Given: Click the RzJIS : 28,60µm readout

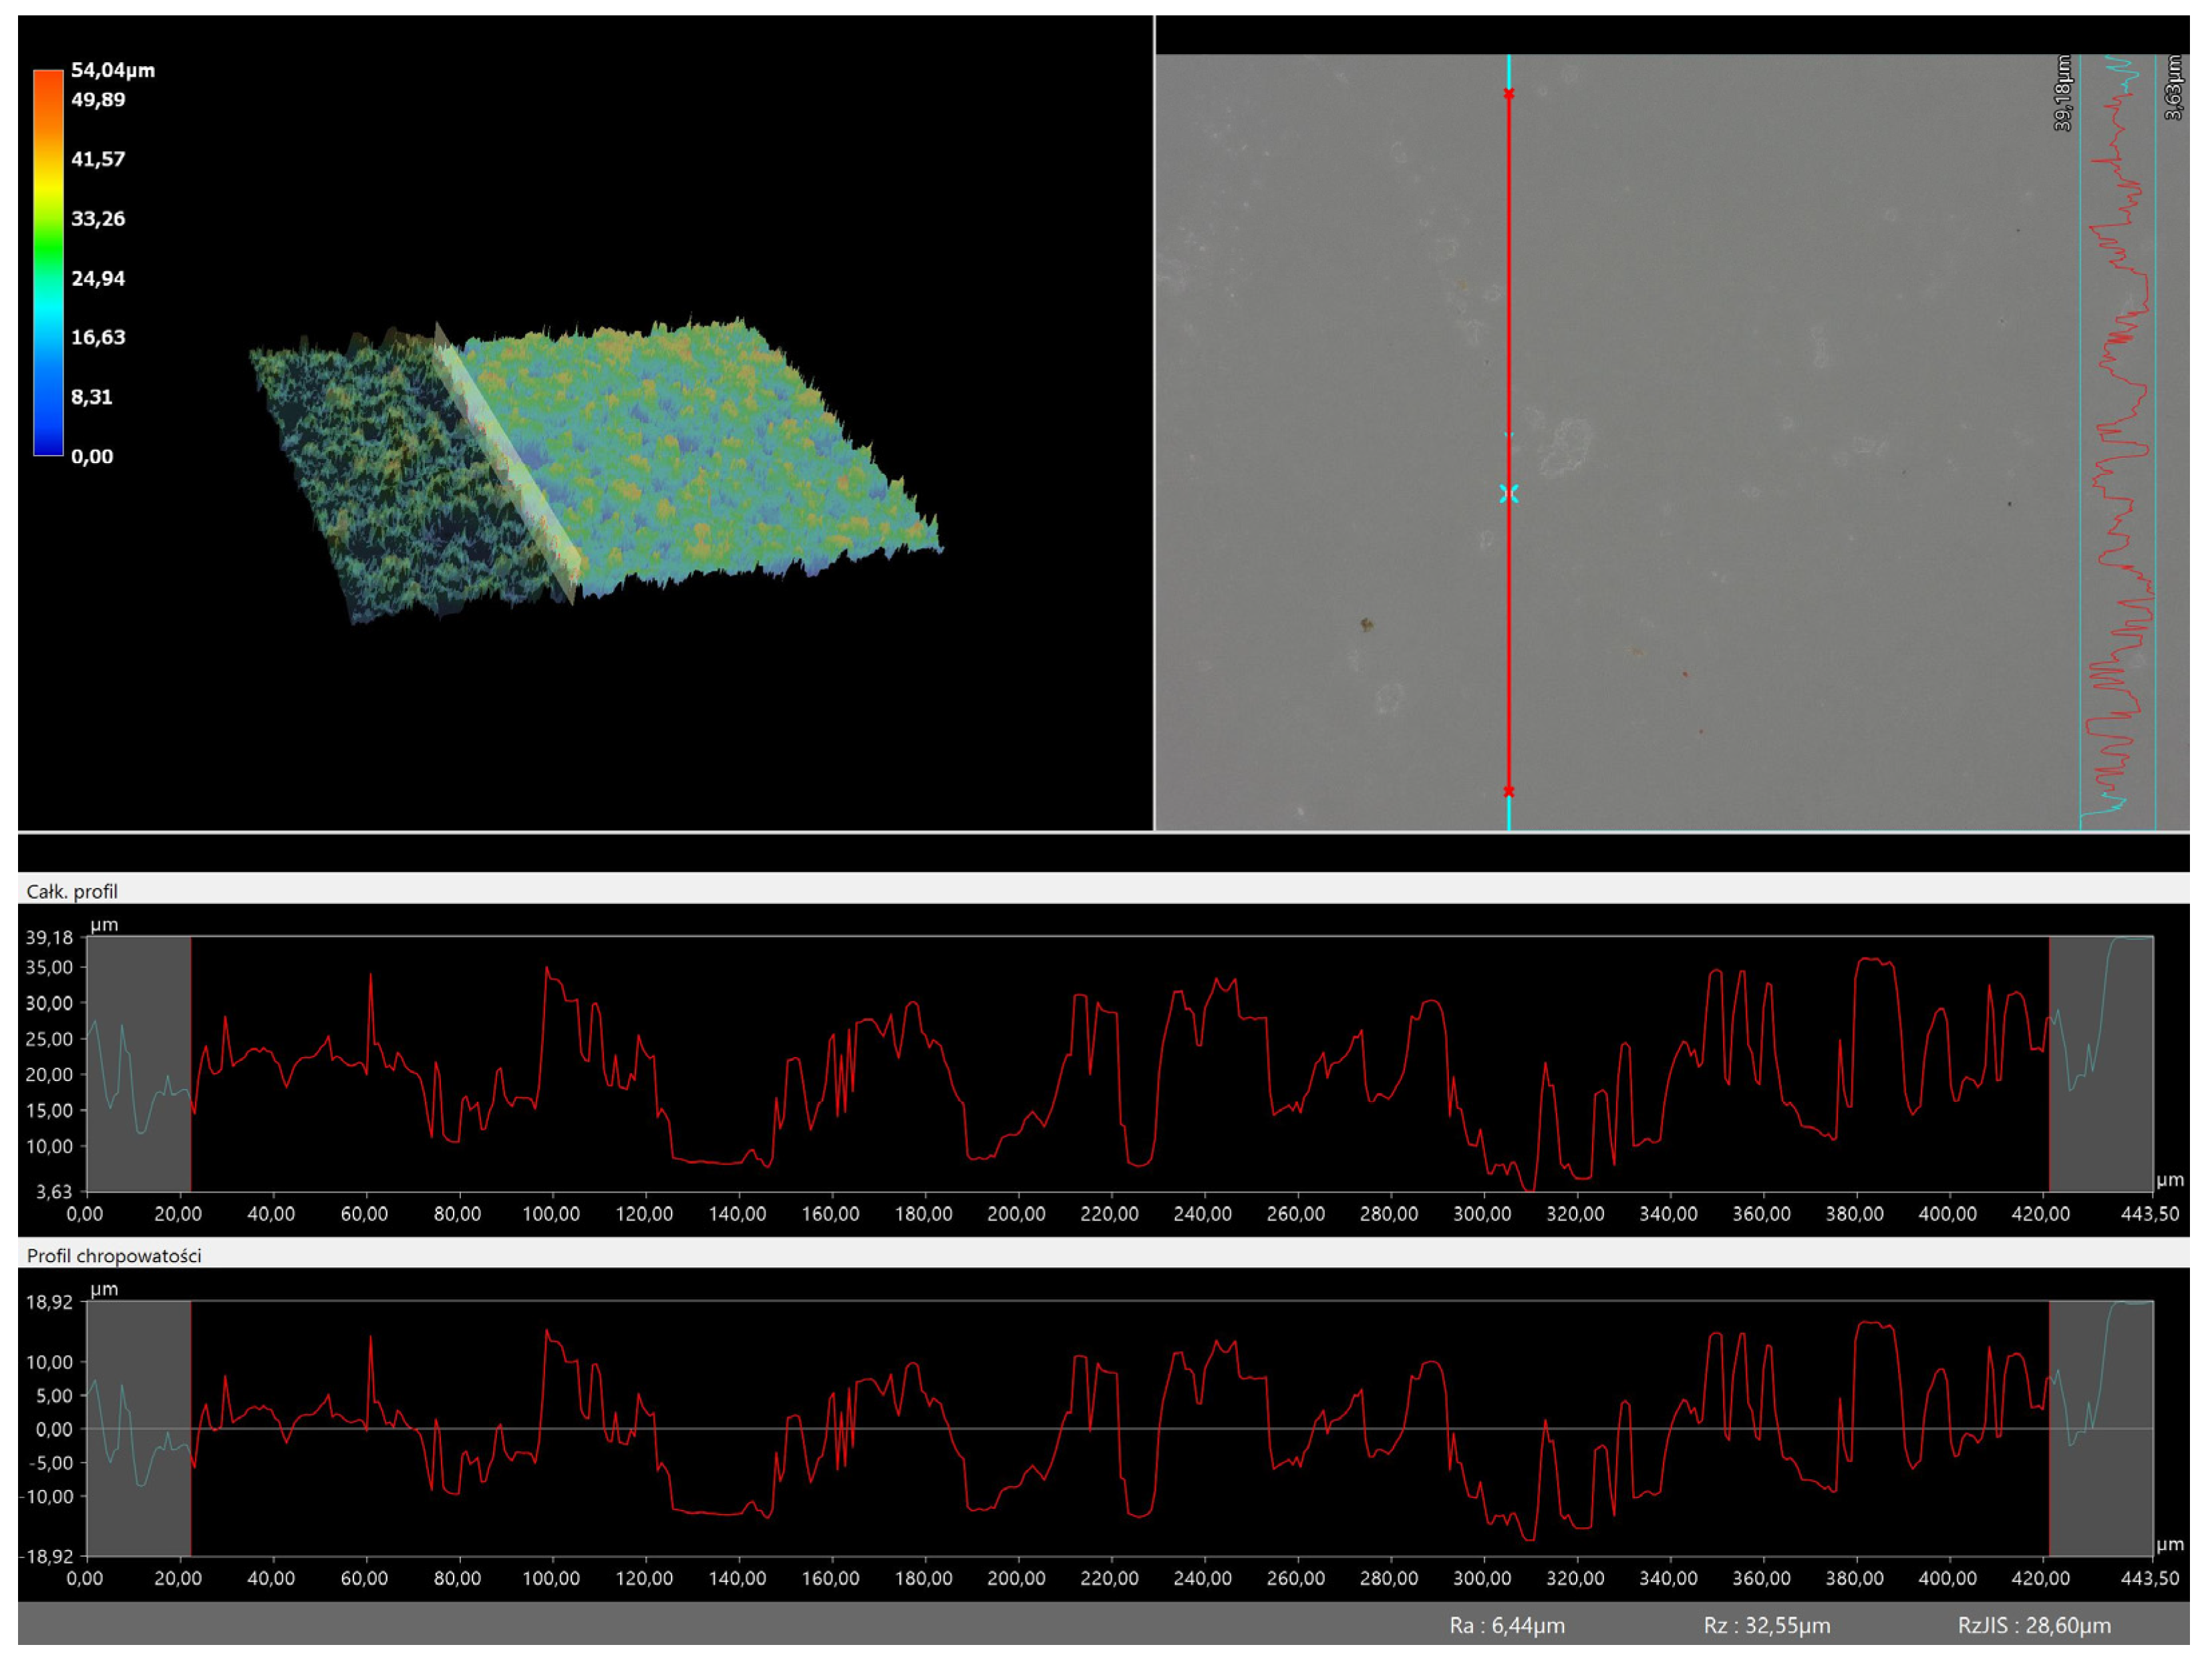Looking at the screenshot, I should [x=2034, y=1625].
